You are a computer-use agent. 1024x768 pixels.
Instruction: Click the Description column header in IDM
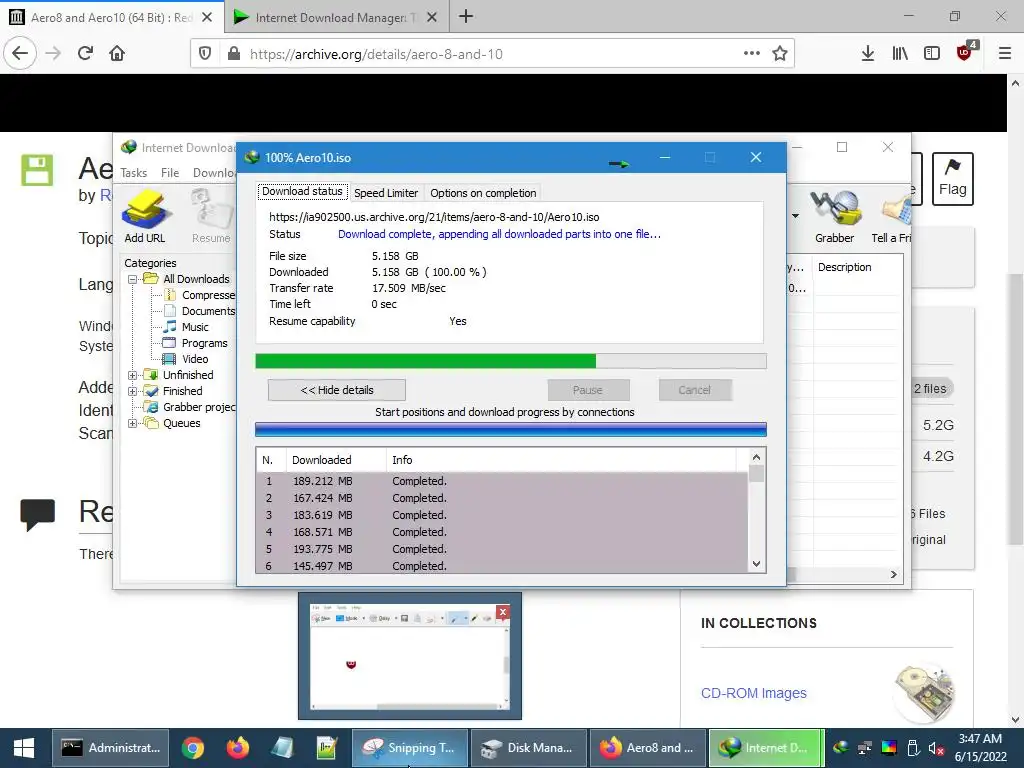pyautogui.click(x=857, y=267)
